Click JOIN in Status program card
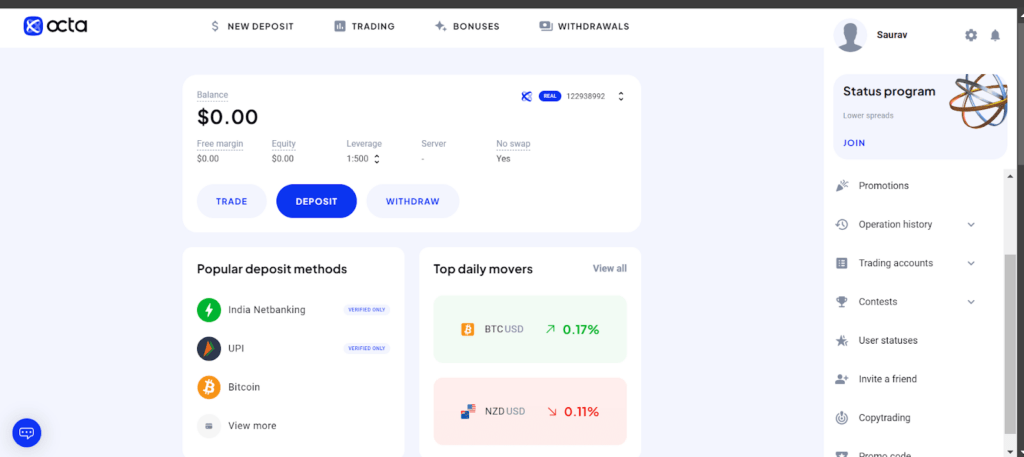Screen dimensions: 1024x457 click(854, 142)
